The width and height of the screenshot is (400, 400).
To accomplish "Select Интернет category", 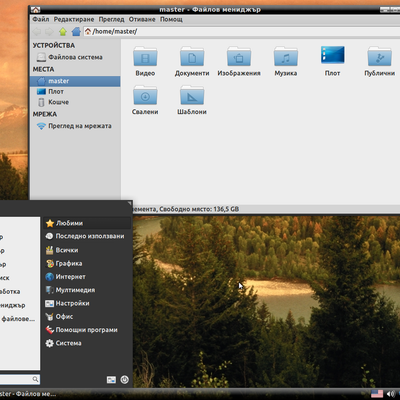I will [87, 277].
